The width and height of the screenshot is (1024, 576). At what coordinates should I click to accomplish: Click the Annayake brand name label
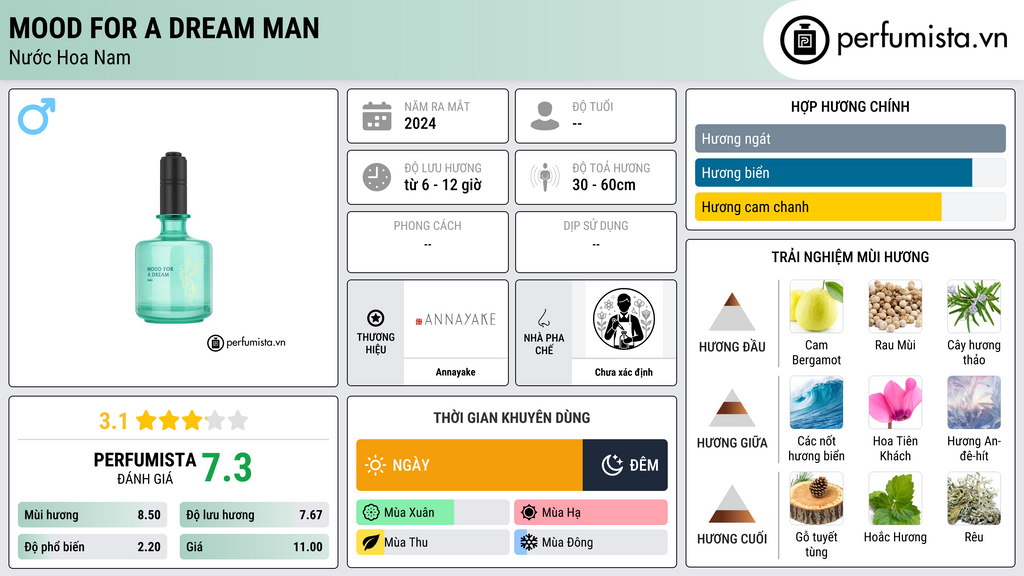pyautogui.click(x=456, y=372)
